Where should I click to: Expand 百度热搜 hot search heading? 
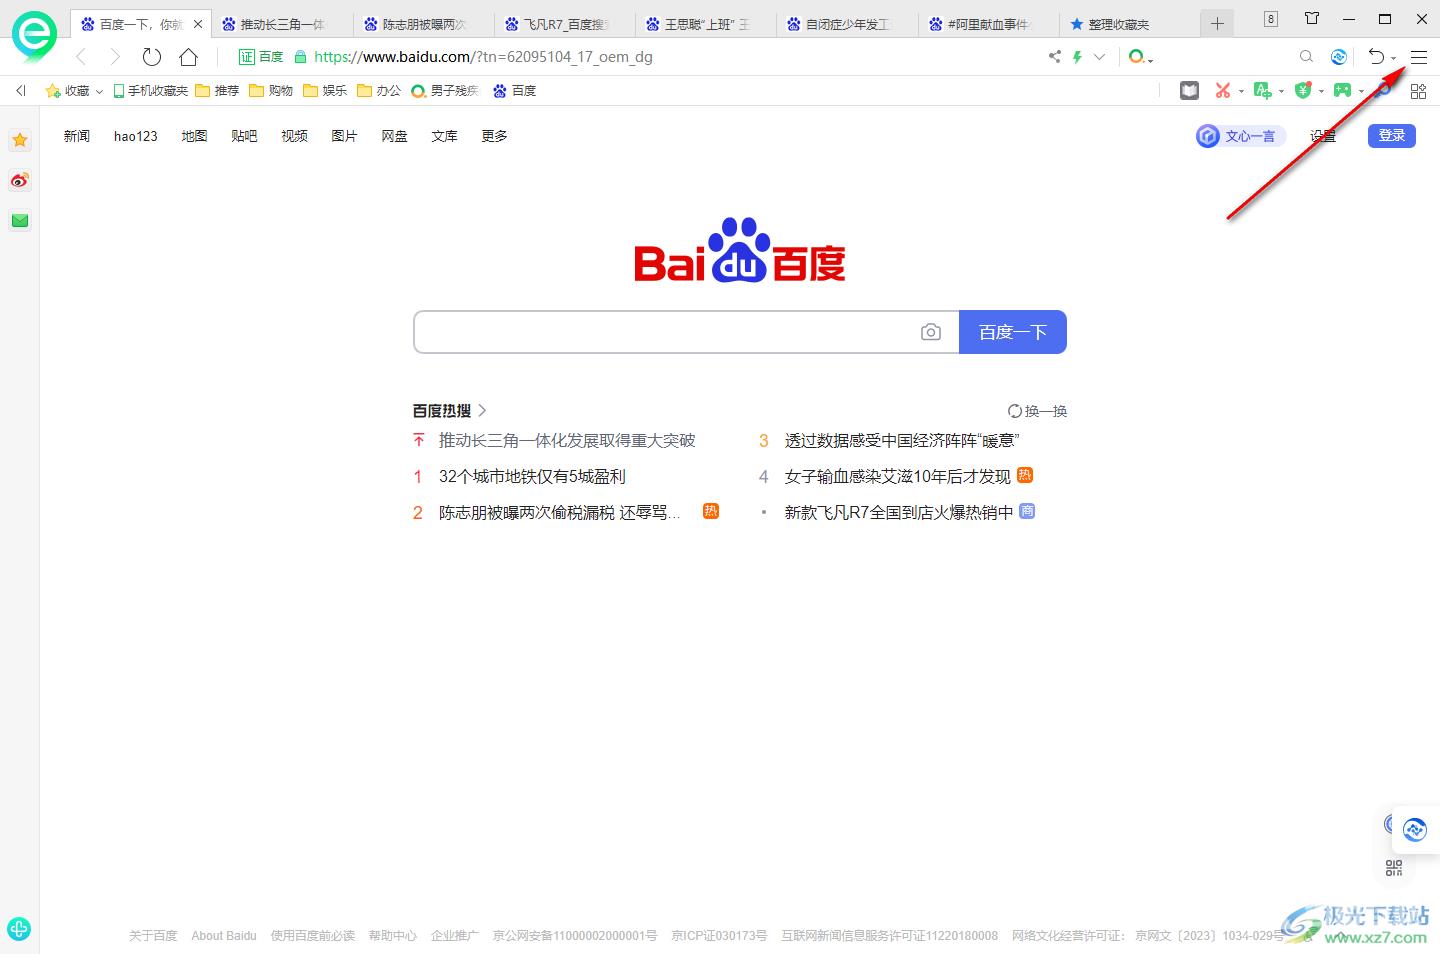(x=450, y=411)
